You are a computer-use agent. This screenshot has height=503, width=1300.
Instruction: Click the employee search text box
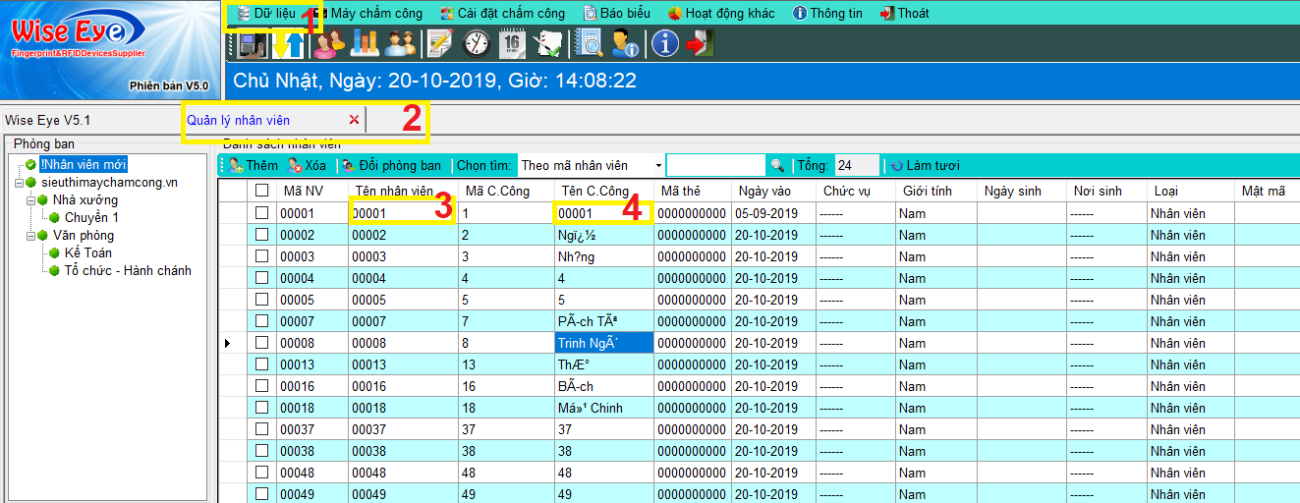click(716, 165)
